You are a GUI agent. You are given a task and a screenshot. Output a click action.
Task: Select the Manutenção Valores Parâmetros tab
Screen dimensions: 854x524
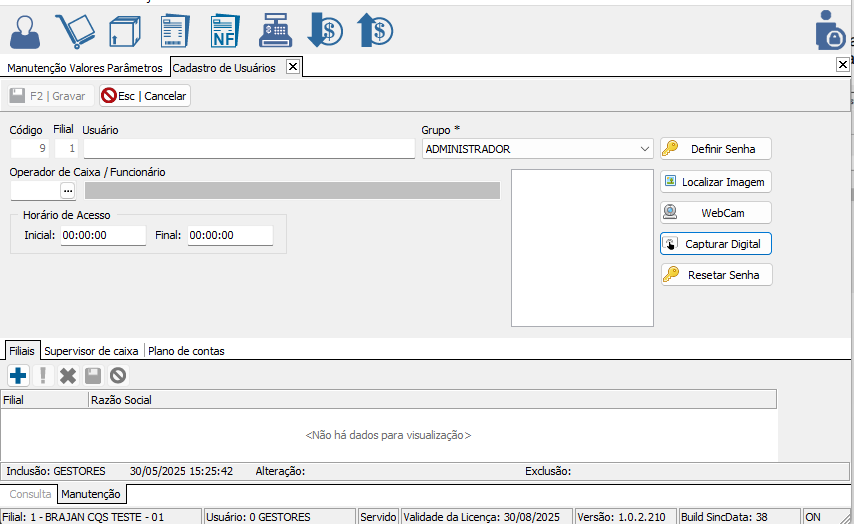pos(84,68)
